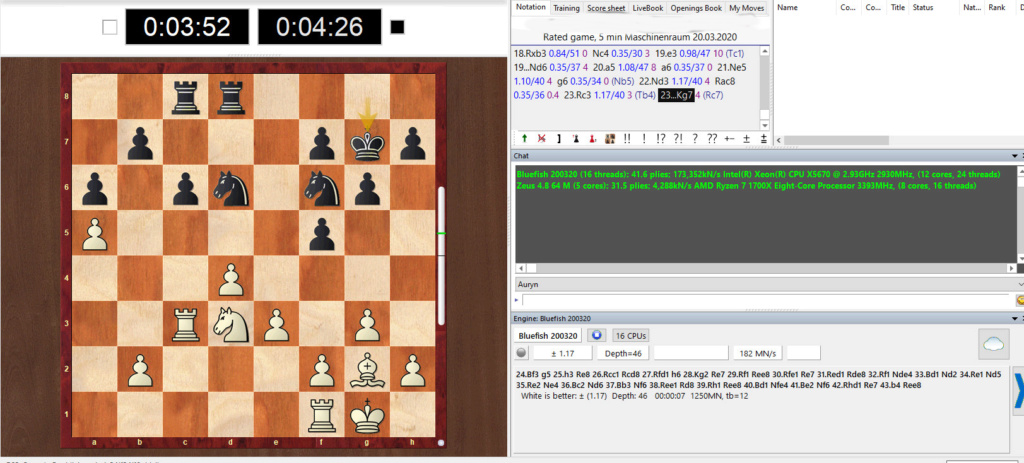Click the small circle at board corner
1024x463 pixels.
(x=441, y=443)
